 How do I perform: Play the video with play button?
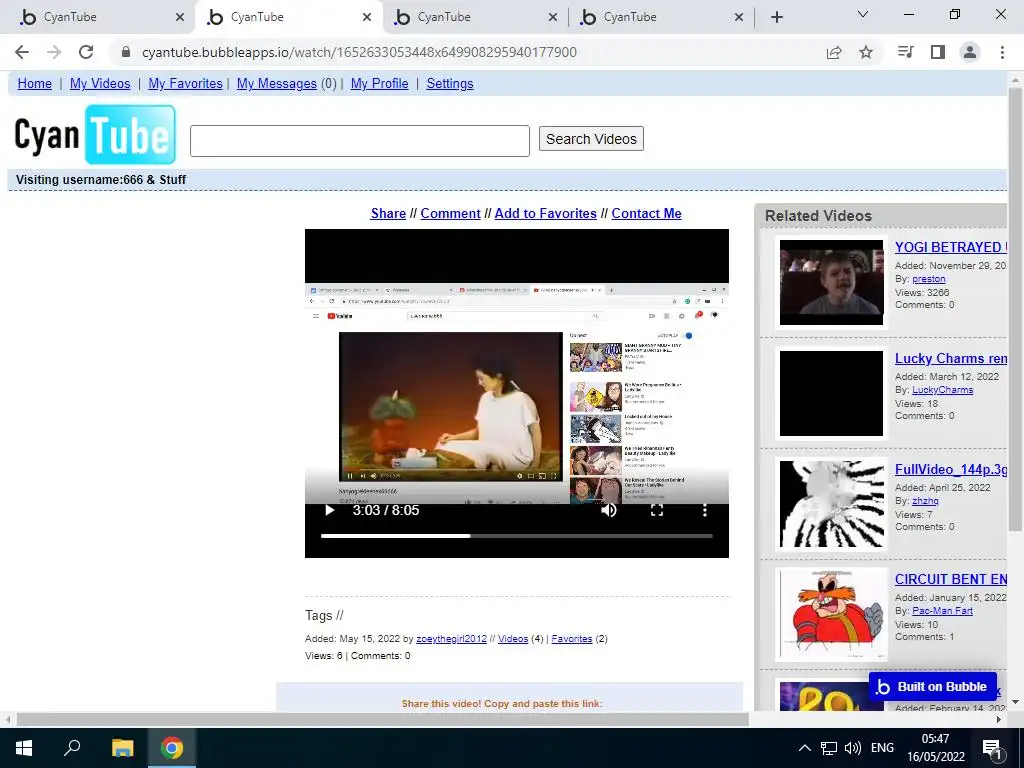(330, 510)
